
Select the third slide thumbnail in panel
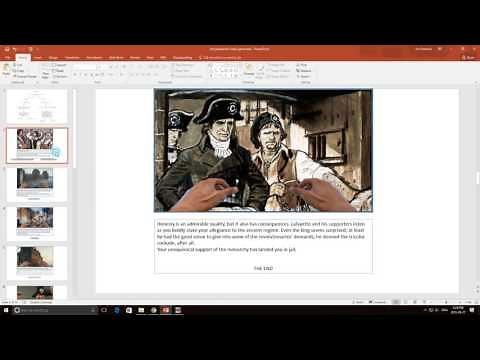(x=37, y=184)
